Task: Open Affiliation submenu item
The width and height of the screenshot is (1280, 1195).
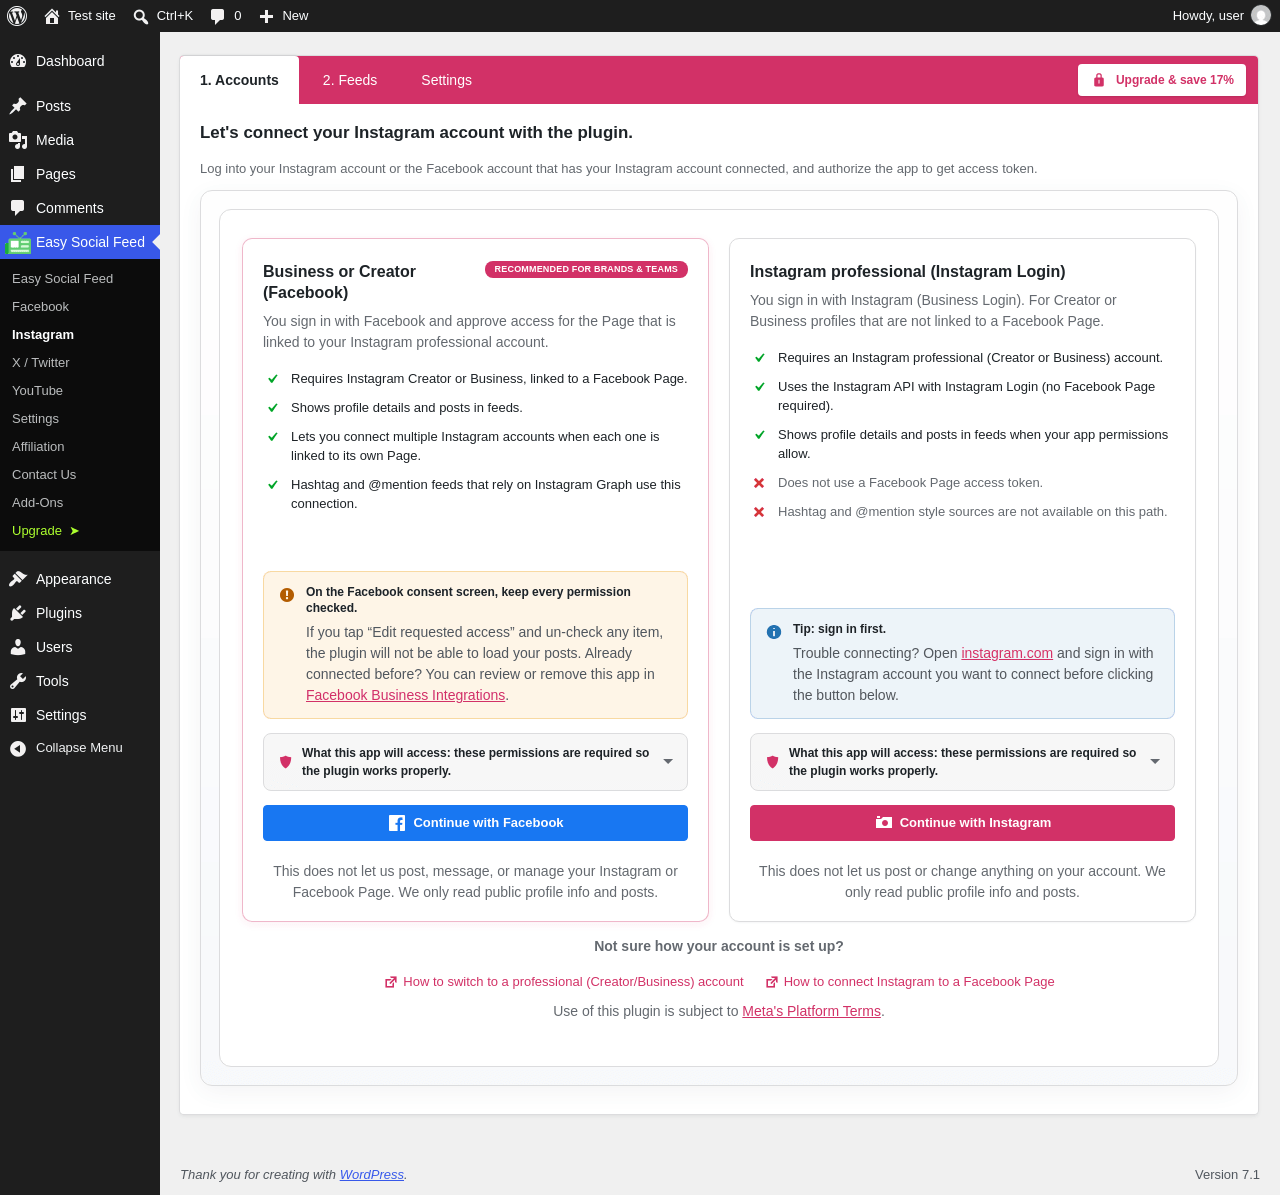Action: [38, 447]
